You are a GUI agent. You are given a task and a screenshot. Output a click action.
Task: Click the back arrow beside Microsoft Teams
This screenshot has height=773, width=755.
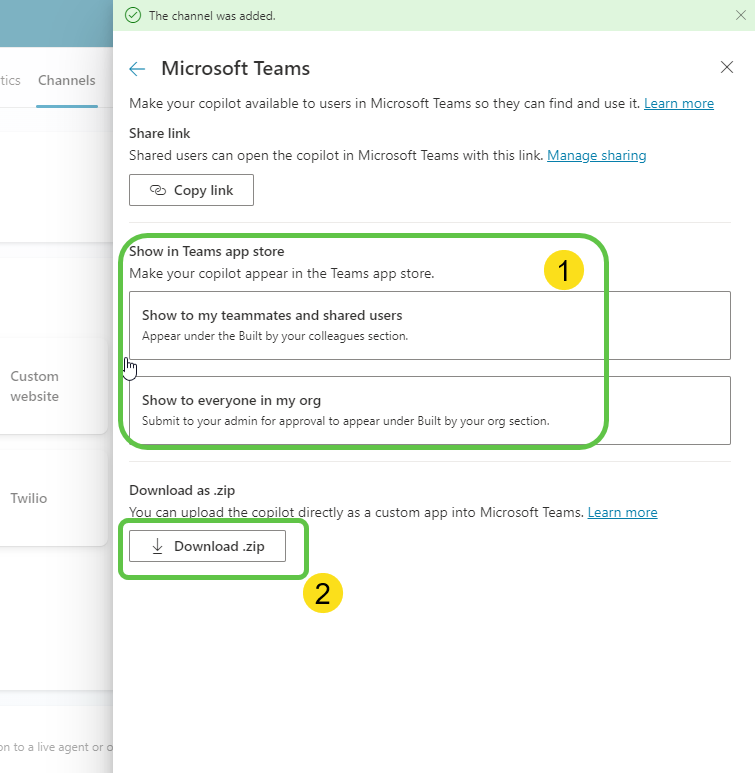click(137, 68)
